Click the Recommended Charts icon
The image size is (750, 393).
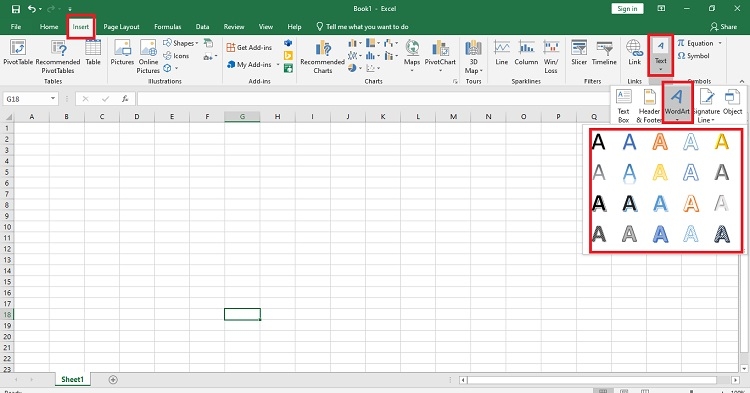pyautogui.click(x=323, y=56)
